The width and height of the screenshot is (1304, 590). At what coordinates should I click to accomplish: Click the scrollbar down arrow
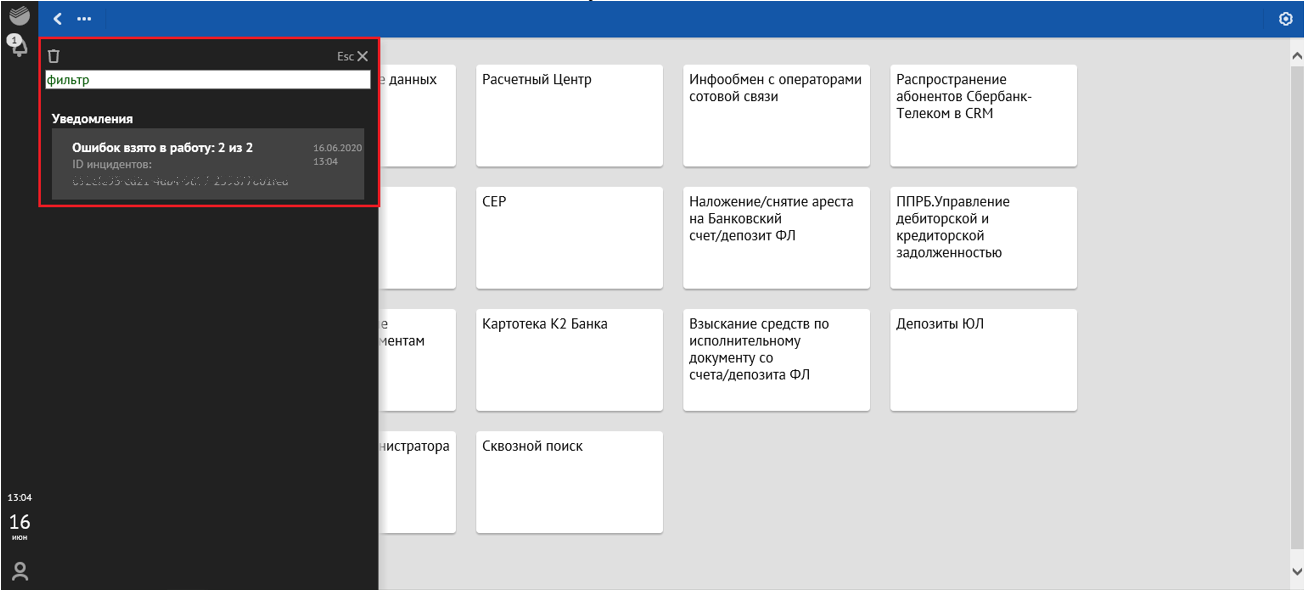[1296, 570]
